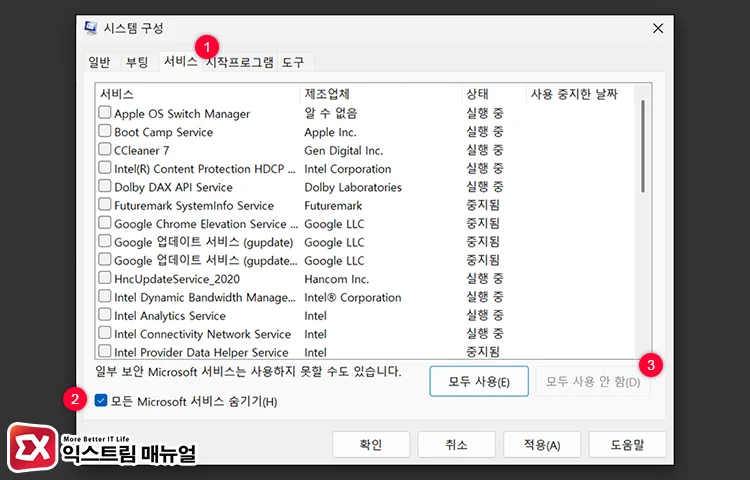
Task: Click the 취소 button
Action: pos(456,445)
